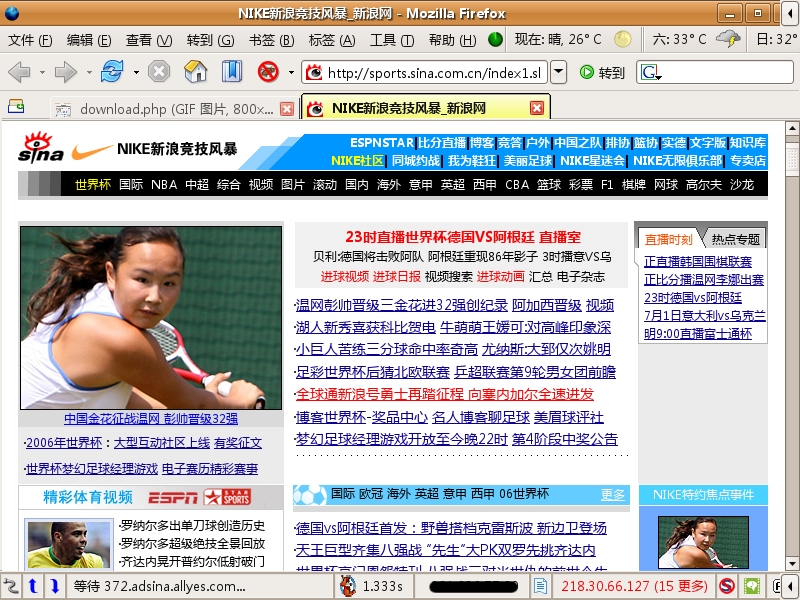Go to the home page icon
This screenshot has height=600, width=800.
pyautogui.click(x=195, y=71)
